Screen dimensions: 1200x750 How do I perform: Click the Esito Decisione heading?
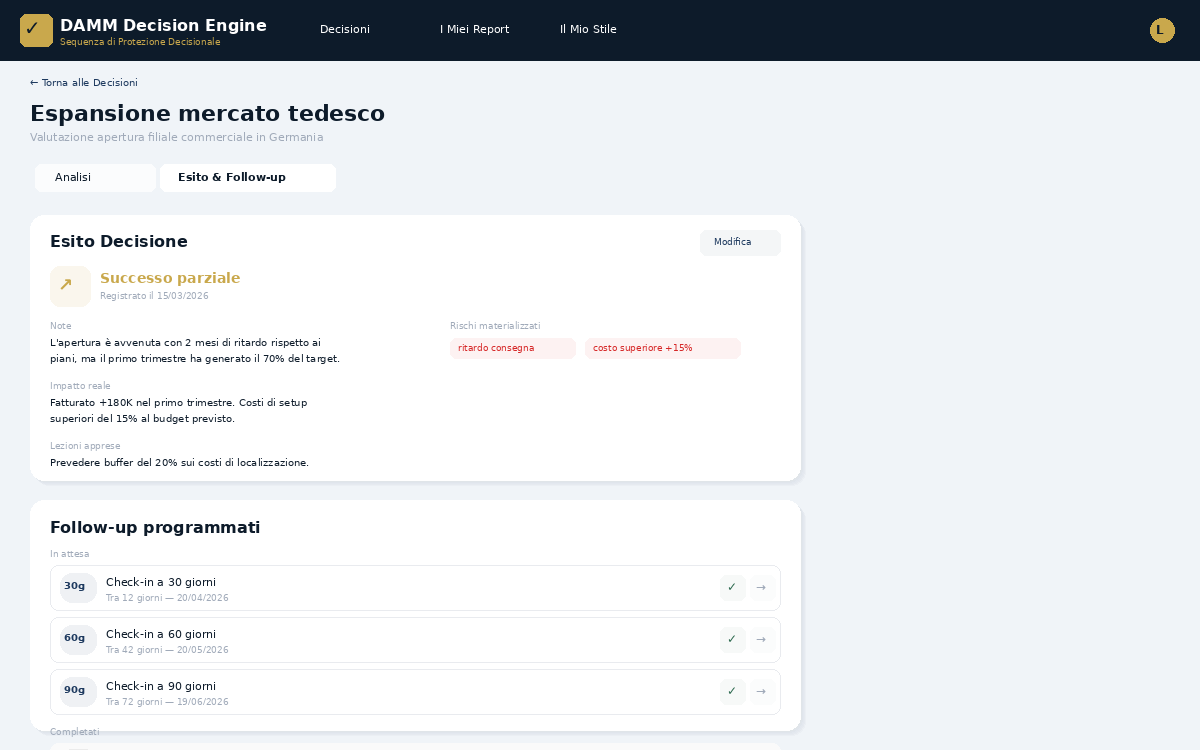[x=119, y=242]
